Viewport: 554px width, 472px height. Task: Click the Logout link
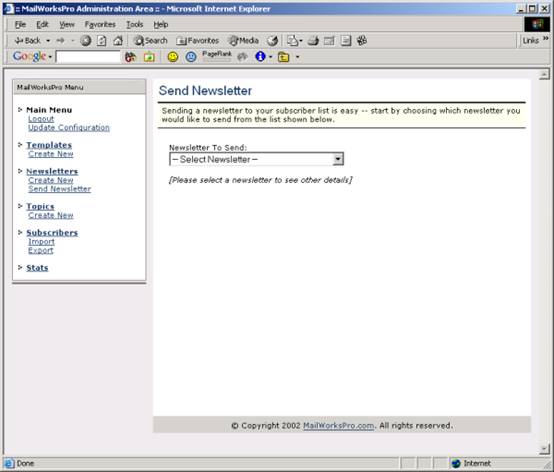(41, 119)
